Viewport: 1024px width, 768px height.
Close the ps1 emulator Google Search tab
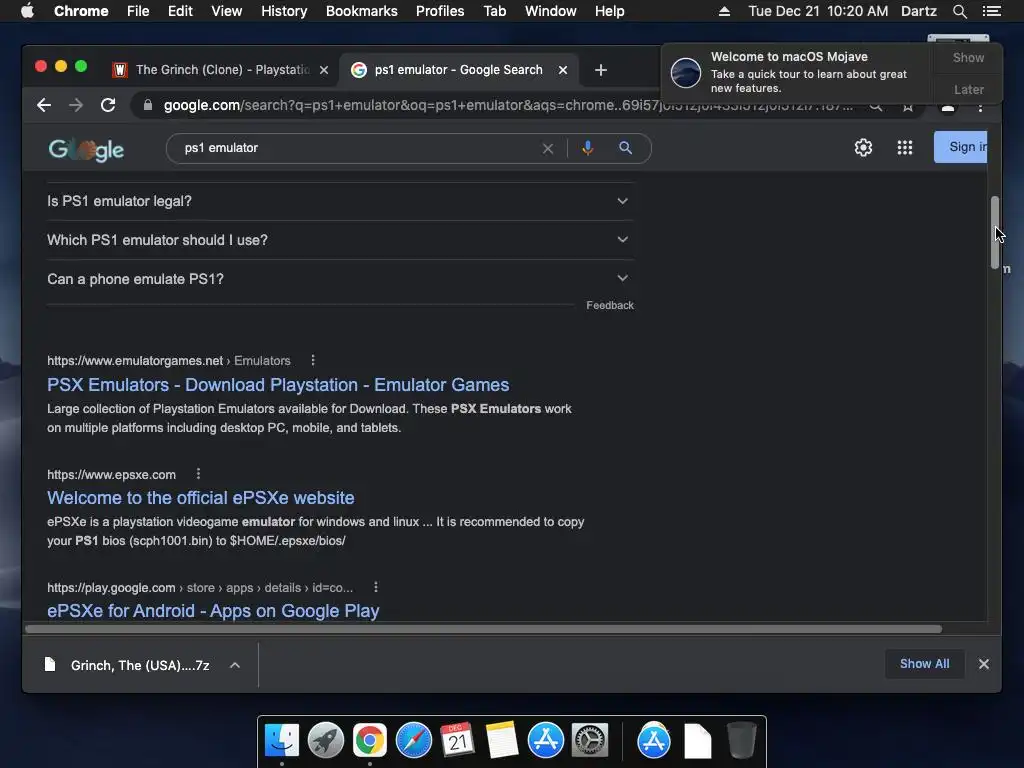point(563,70)
